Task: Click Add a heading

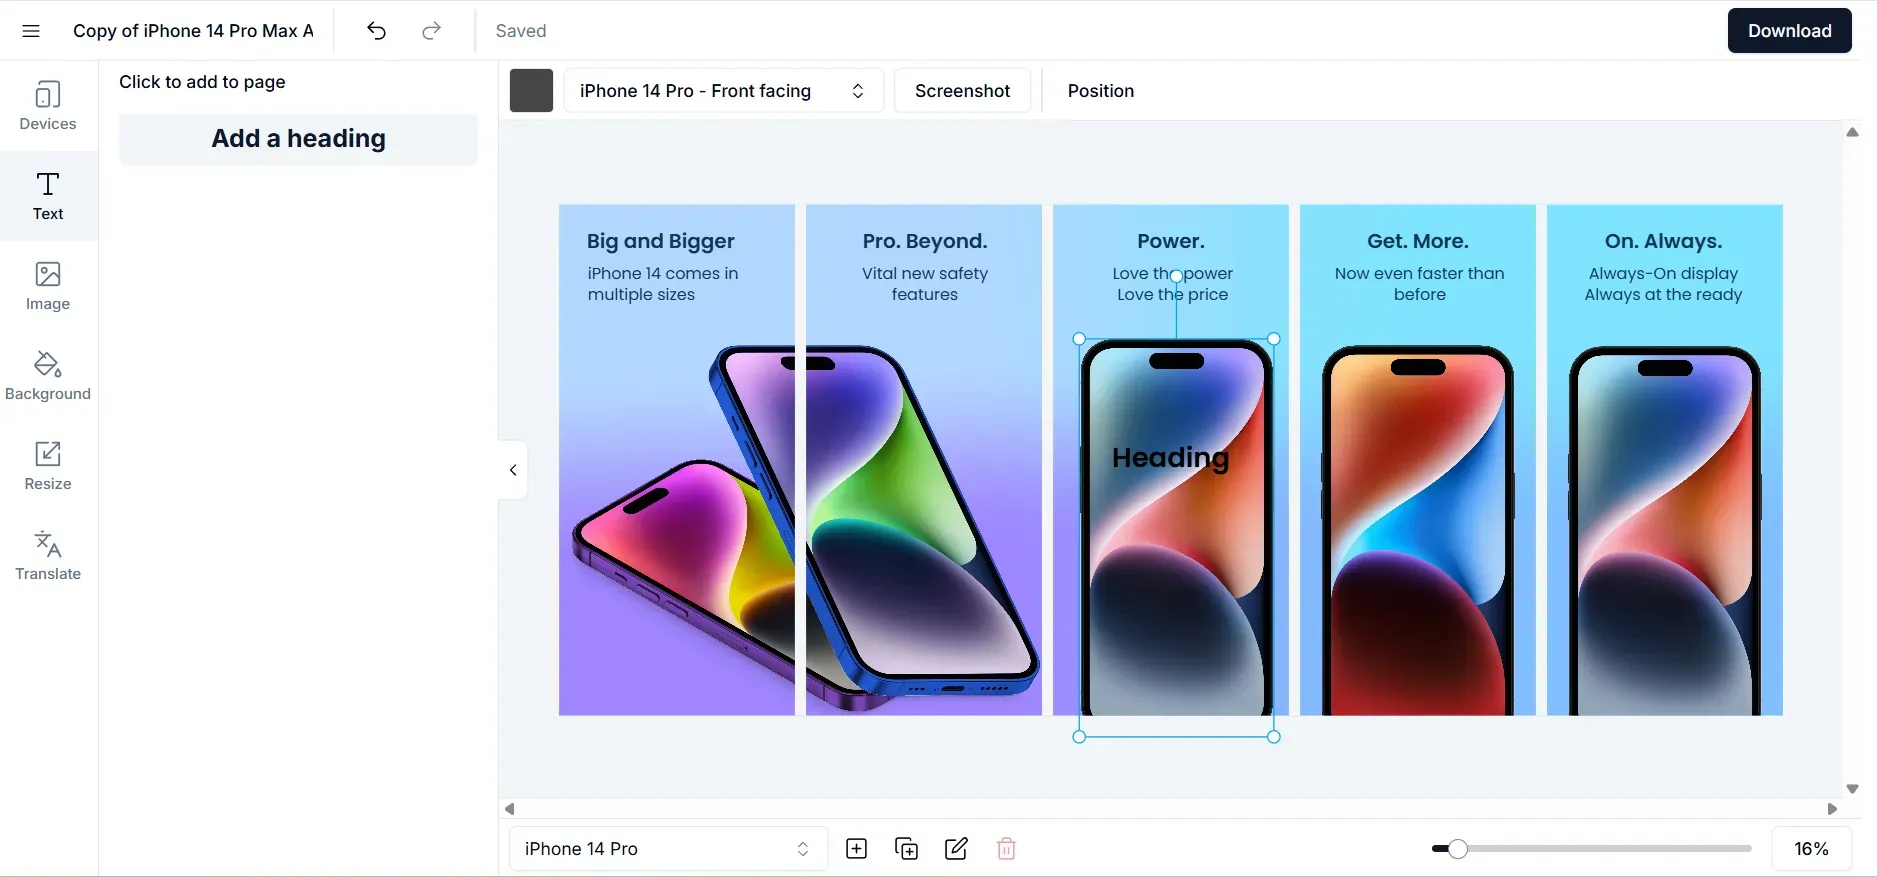Action: (298, 139)
